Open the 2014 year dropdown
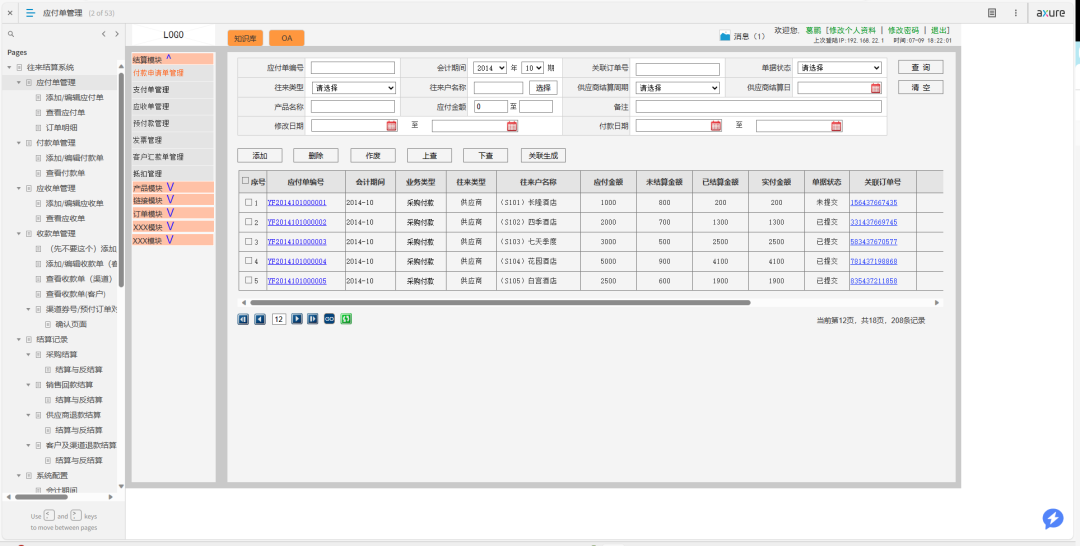Screen dimensions: 1080x546 [x=490, y=67]
